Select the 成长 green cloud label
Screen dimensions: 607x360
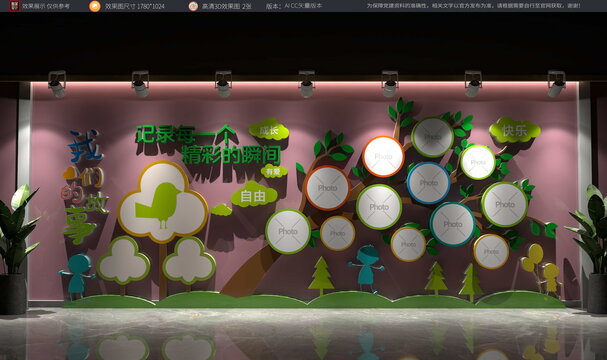(269, 130)
